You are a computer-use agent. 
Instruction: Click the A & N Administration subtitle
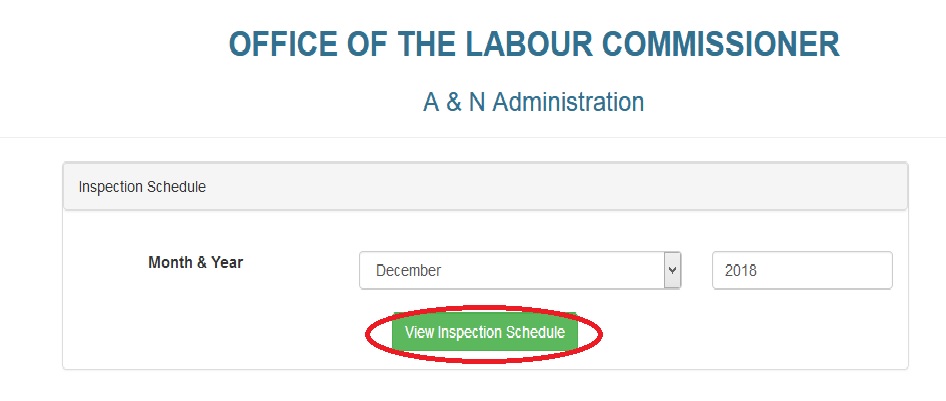pos(533,102)
